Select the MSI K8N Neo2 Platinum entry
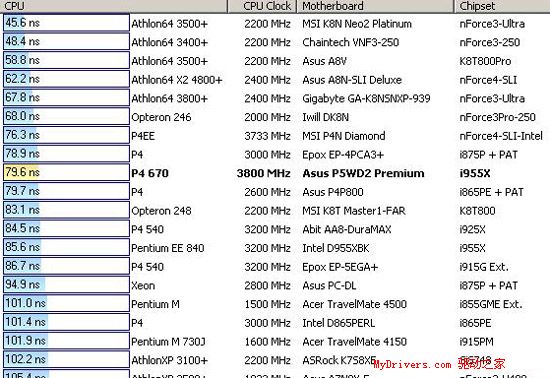This screenshot has height=378, width=550. tap(357, 24)
